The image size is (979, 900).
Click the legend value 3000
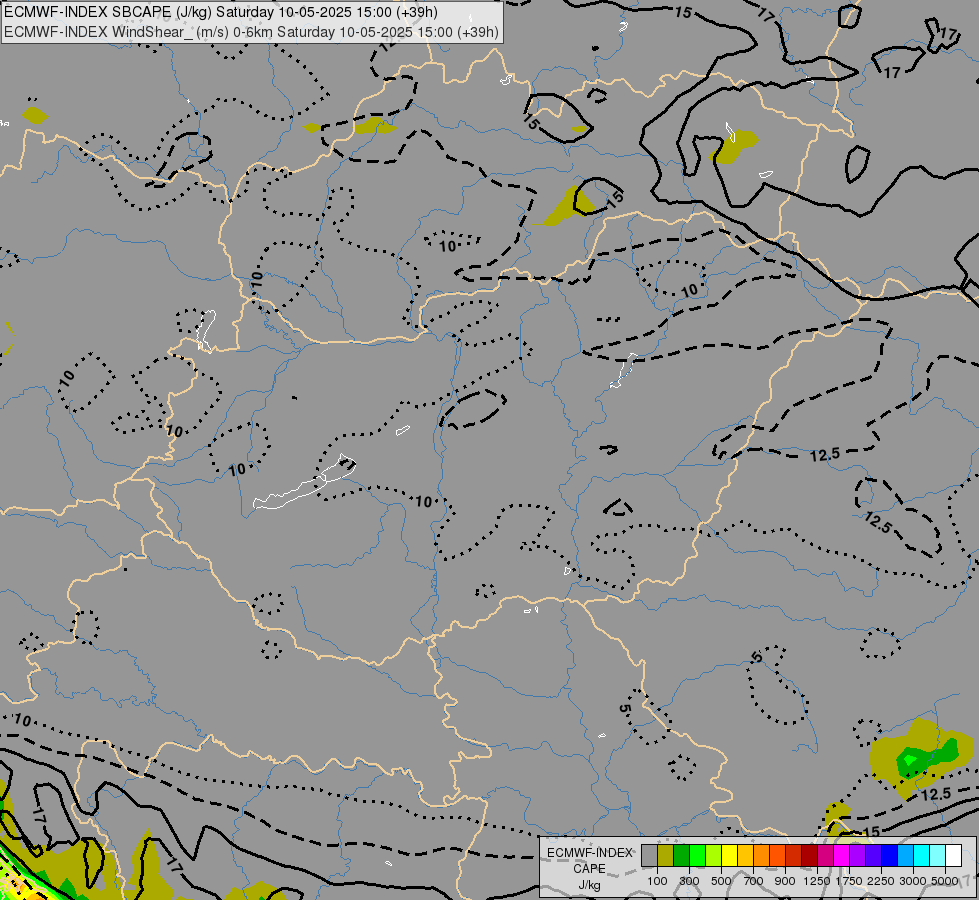click(x=913, y=881)
